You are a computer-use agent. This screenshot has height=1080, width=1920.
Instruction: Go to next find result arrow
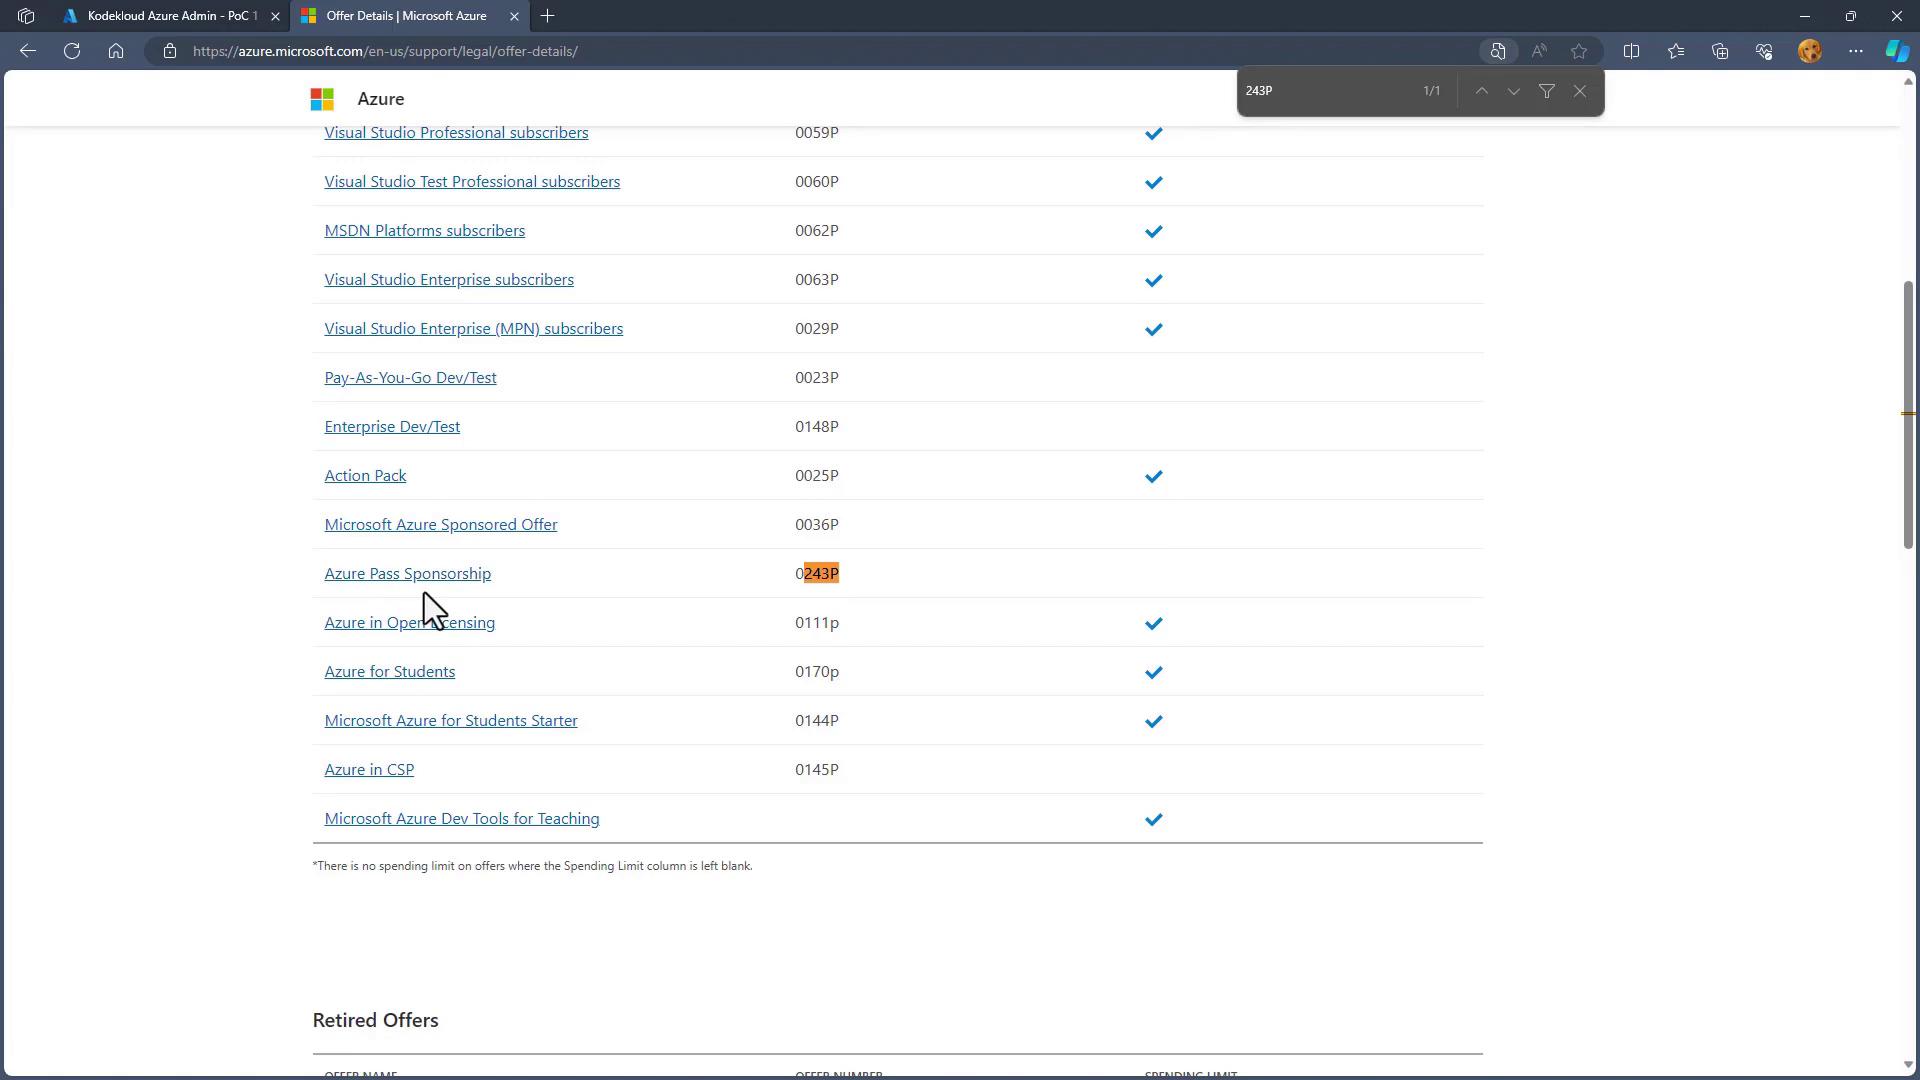tap(1514, 91)
